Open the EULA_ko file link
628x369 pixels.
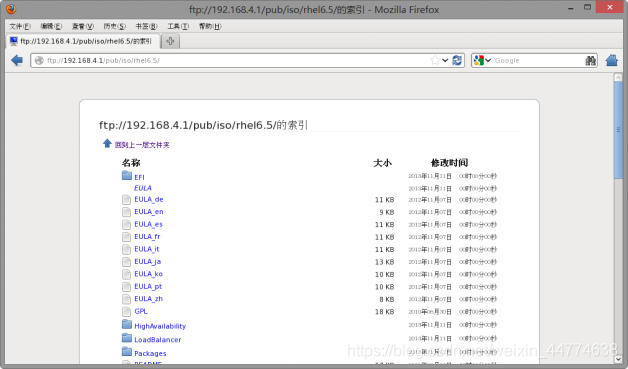tap(148, 274)
